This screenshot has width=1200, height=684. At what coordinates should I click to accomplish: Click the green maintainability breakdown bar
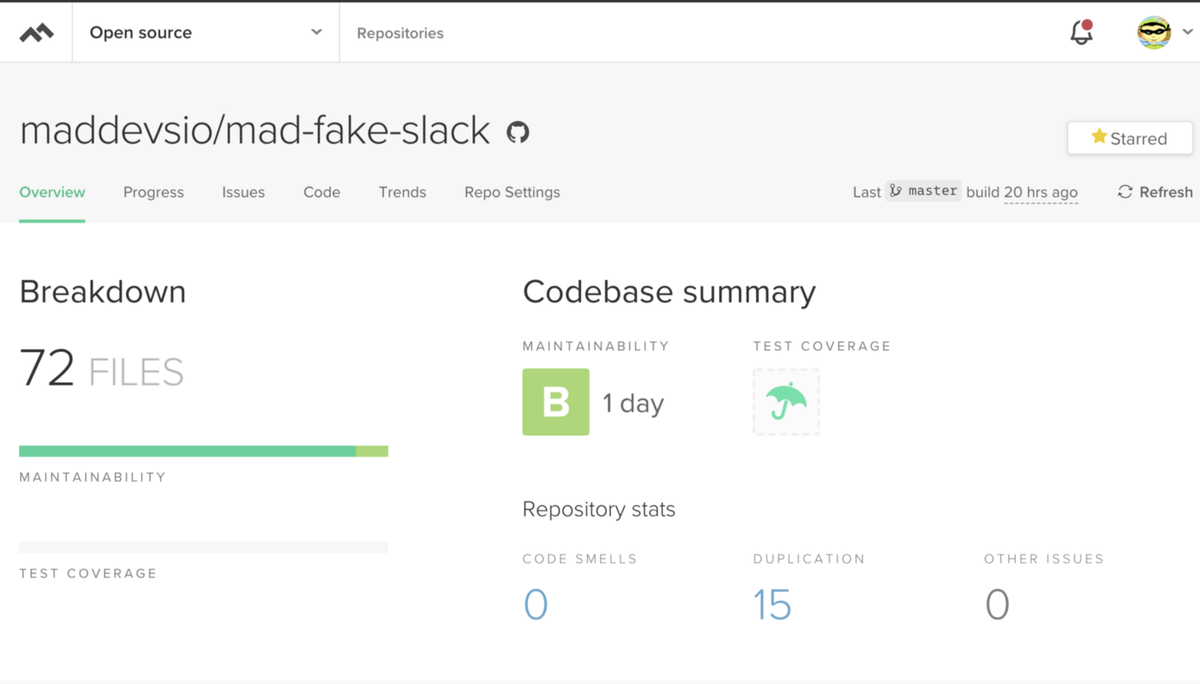[187, 451]
